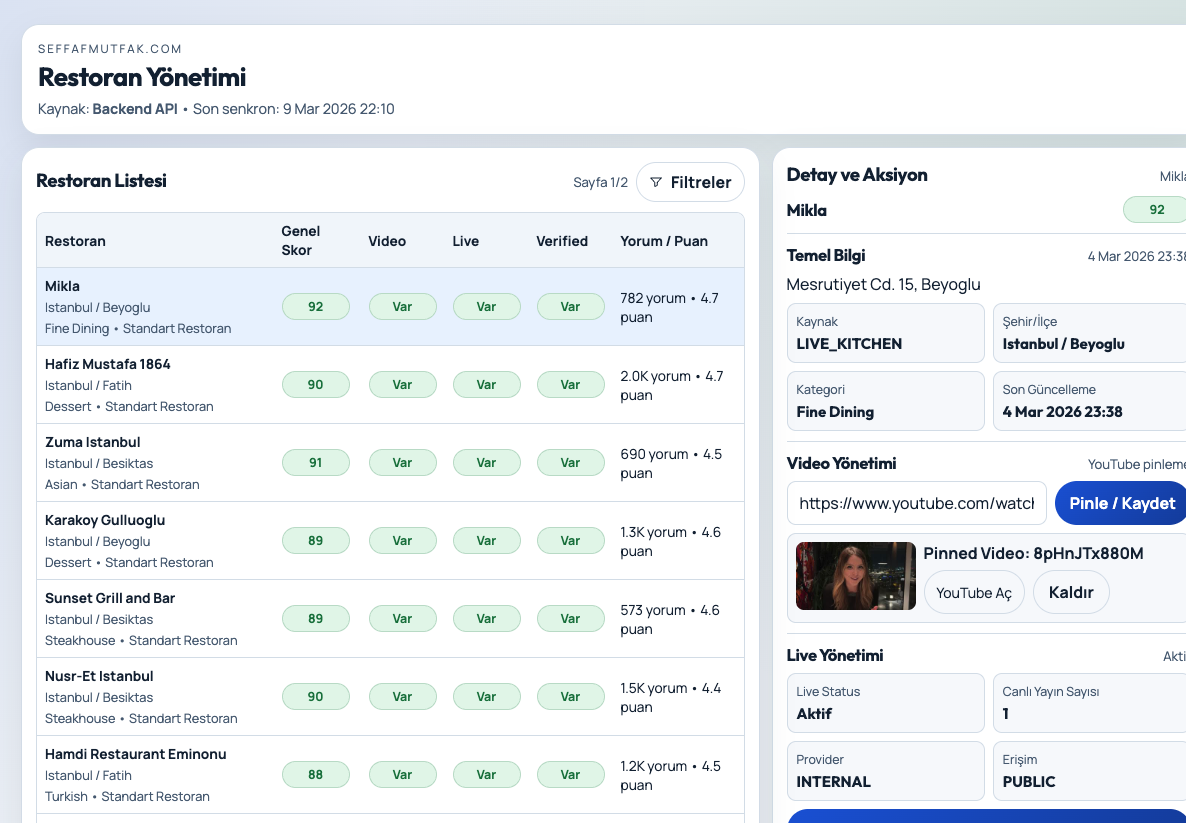Click the Provider INTERNAL card
This screenshot has height=823, width=1186.
pyautogui.click(x=886, y=771)
